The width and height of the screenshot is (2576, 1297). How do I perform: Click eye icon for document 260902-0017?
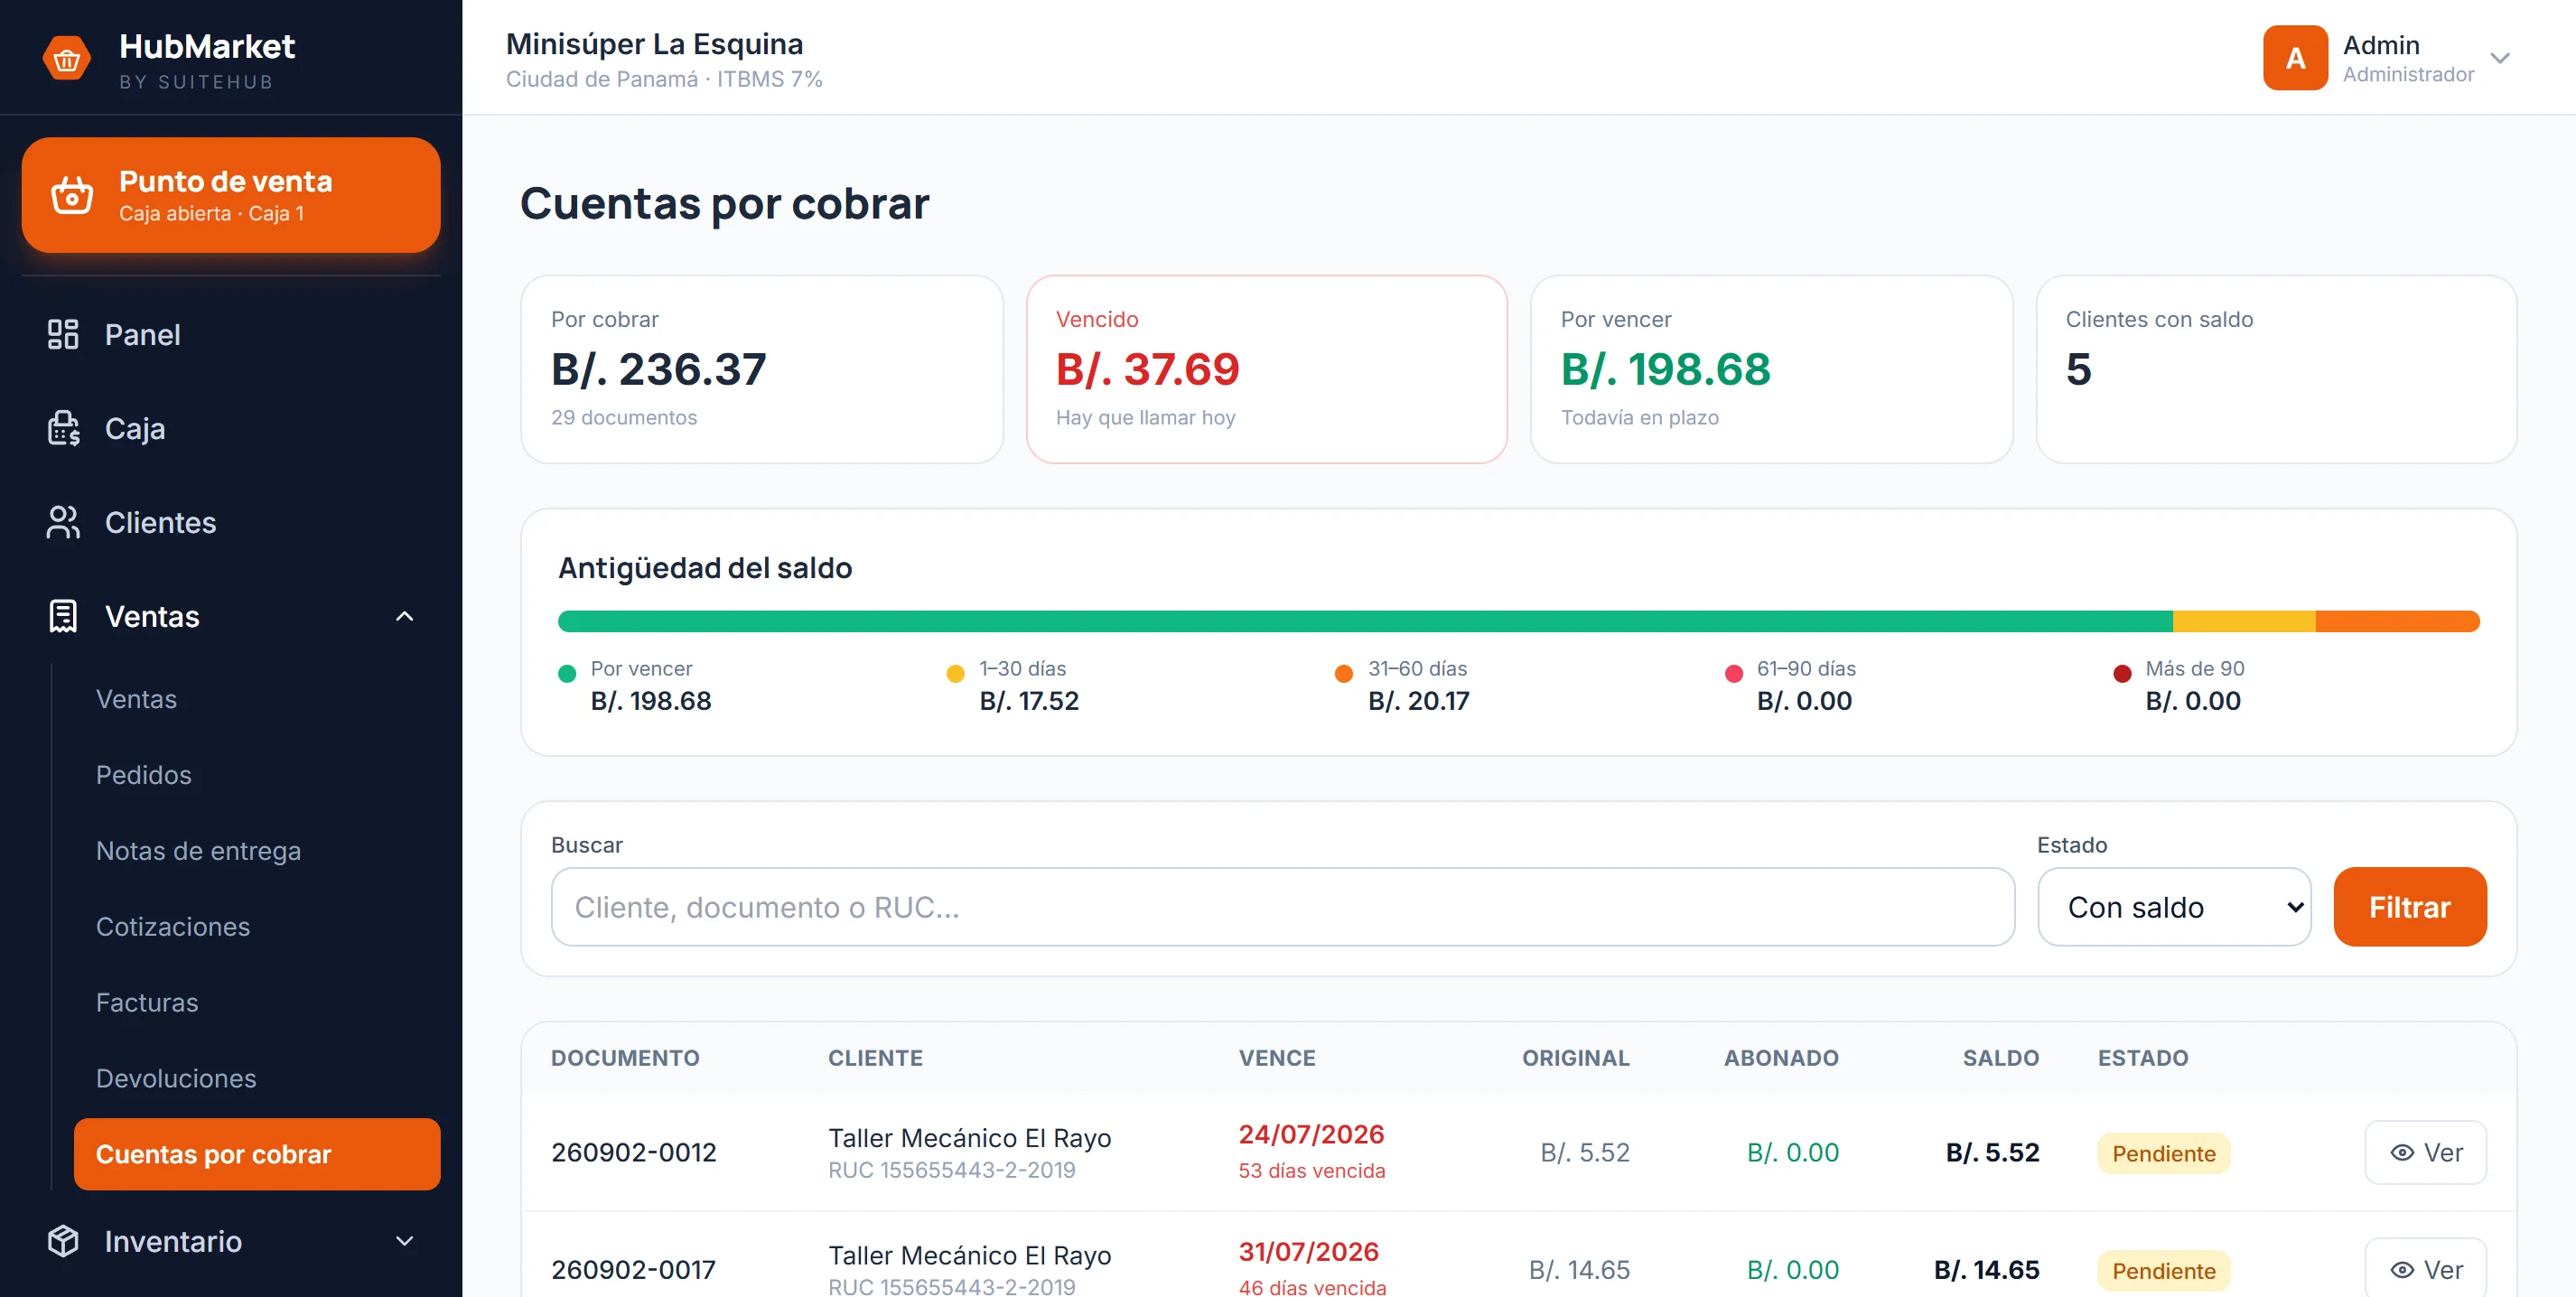[x=2402, y=1270]
